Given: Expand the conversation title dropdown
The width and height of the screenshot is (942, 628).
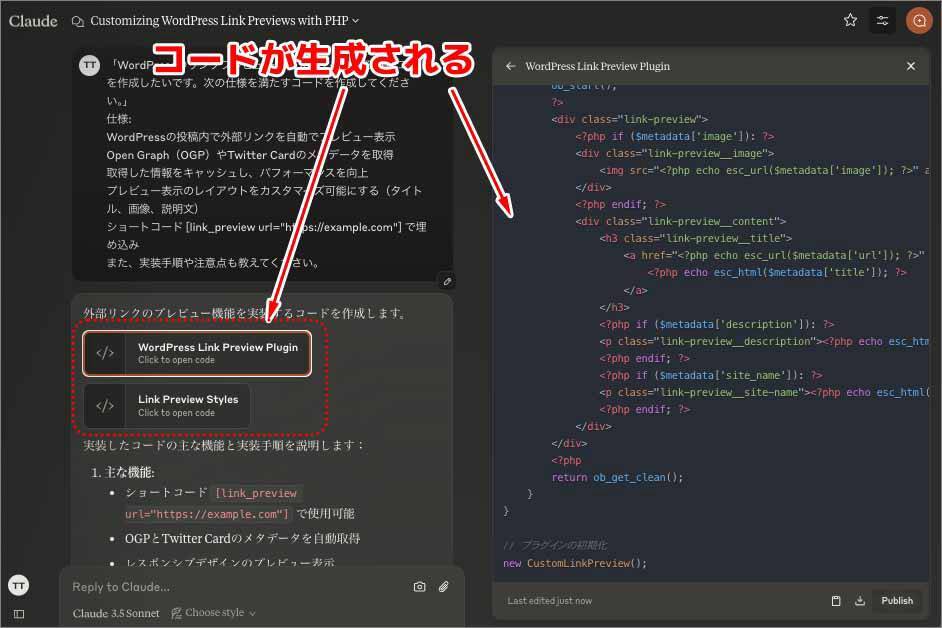Looking at the screenshot, I should 356,20.
